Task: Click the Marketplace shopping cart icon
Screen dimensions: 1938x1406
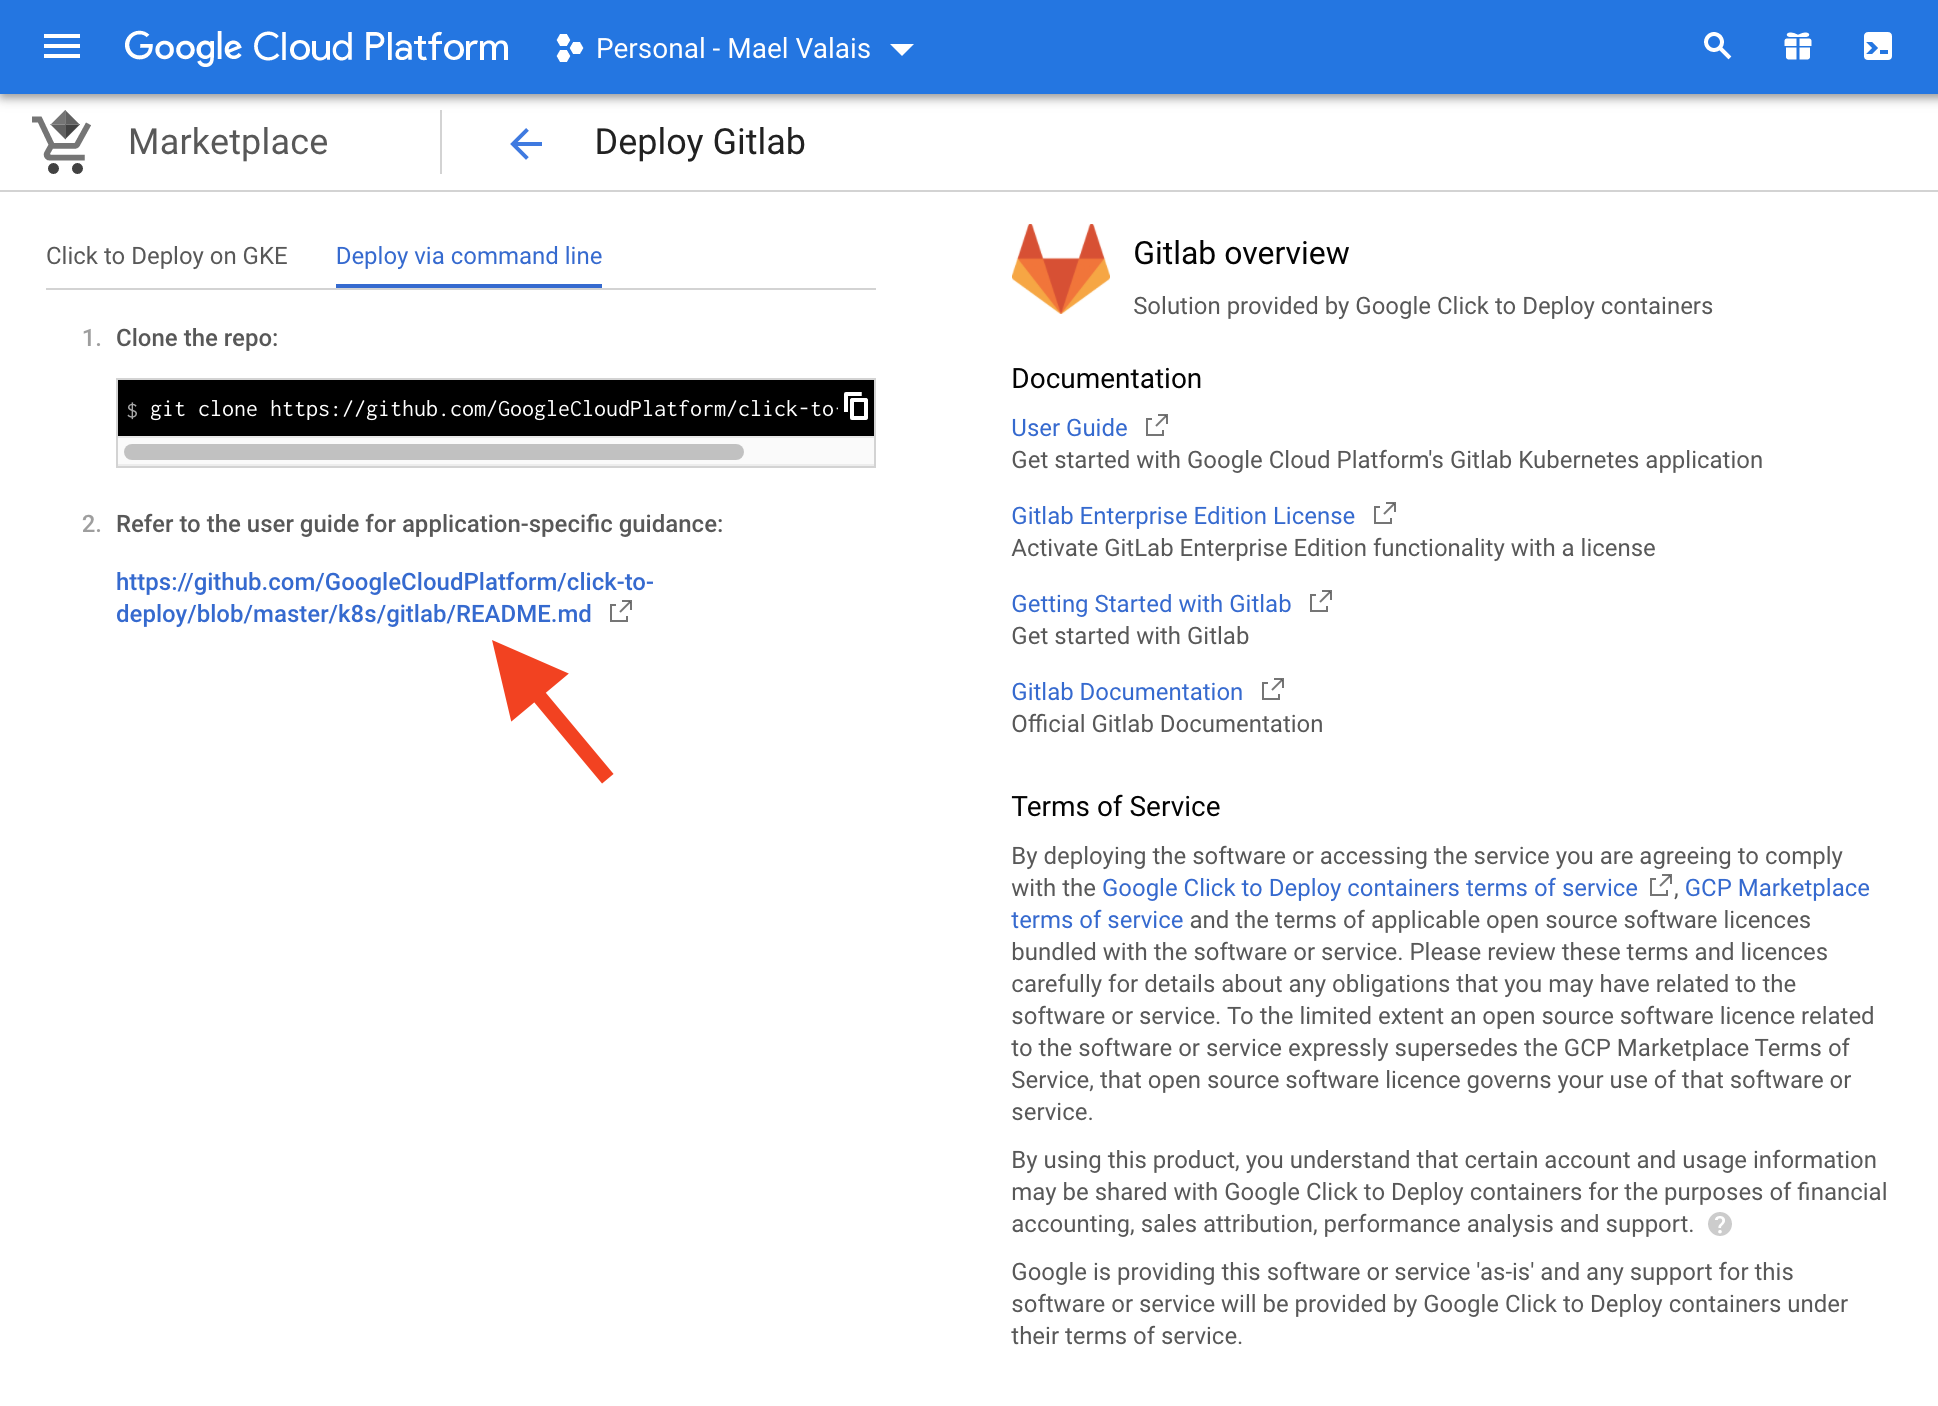Action: click(x=62, y=142)
